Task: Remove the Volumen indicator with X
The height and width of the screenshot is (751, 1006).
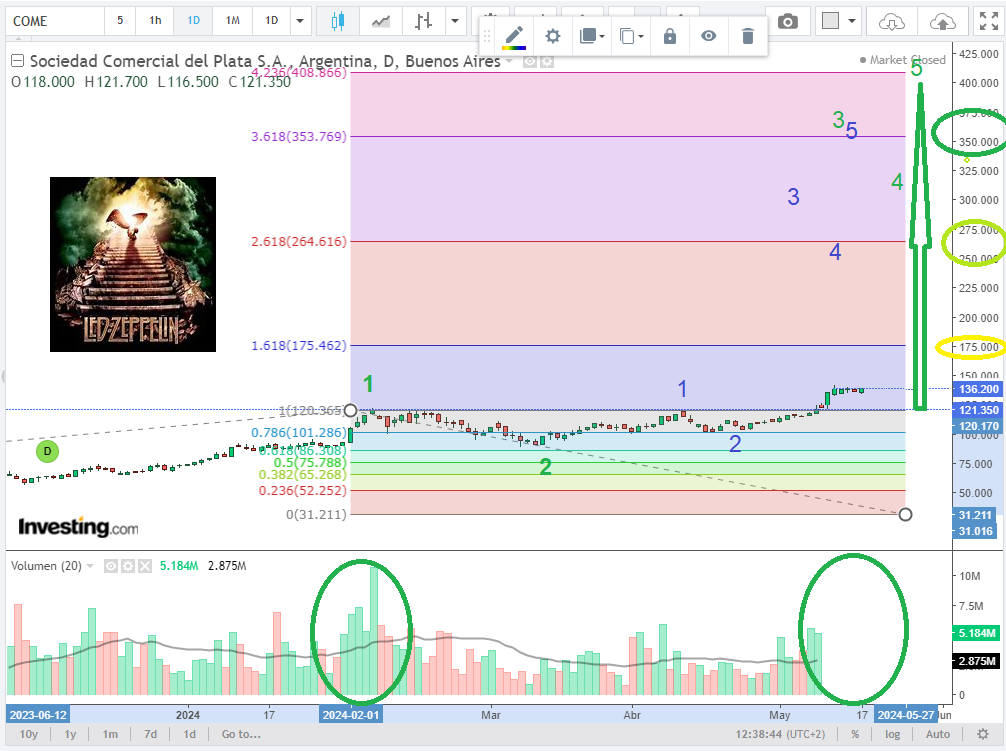Action: (x=145, y=566)
